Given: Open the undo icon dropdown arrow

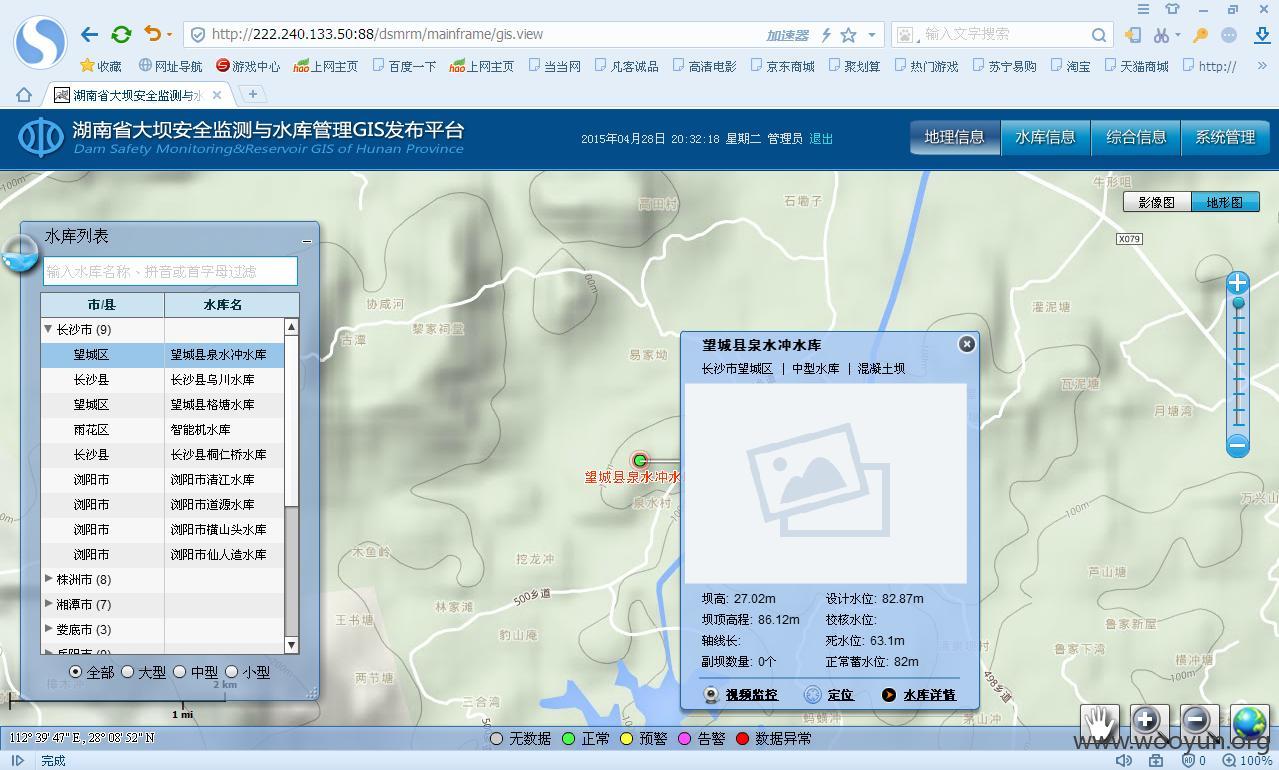Looking at the screenshot, I should [169, 35].
